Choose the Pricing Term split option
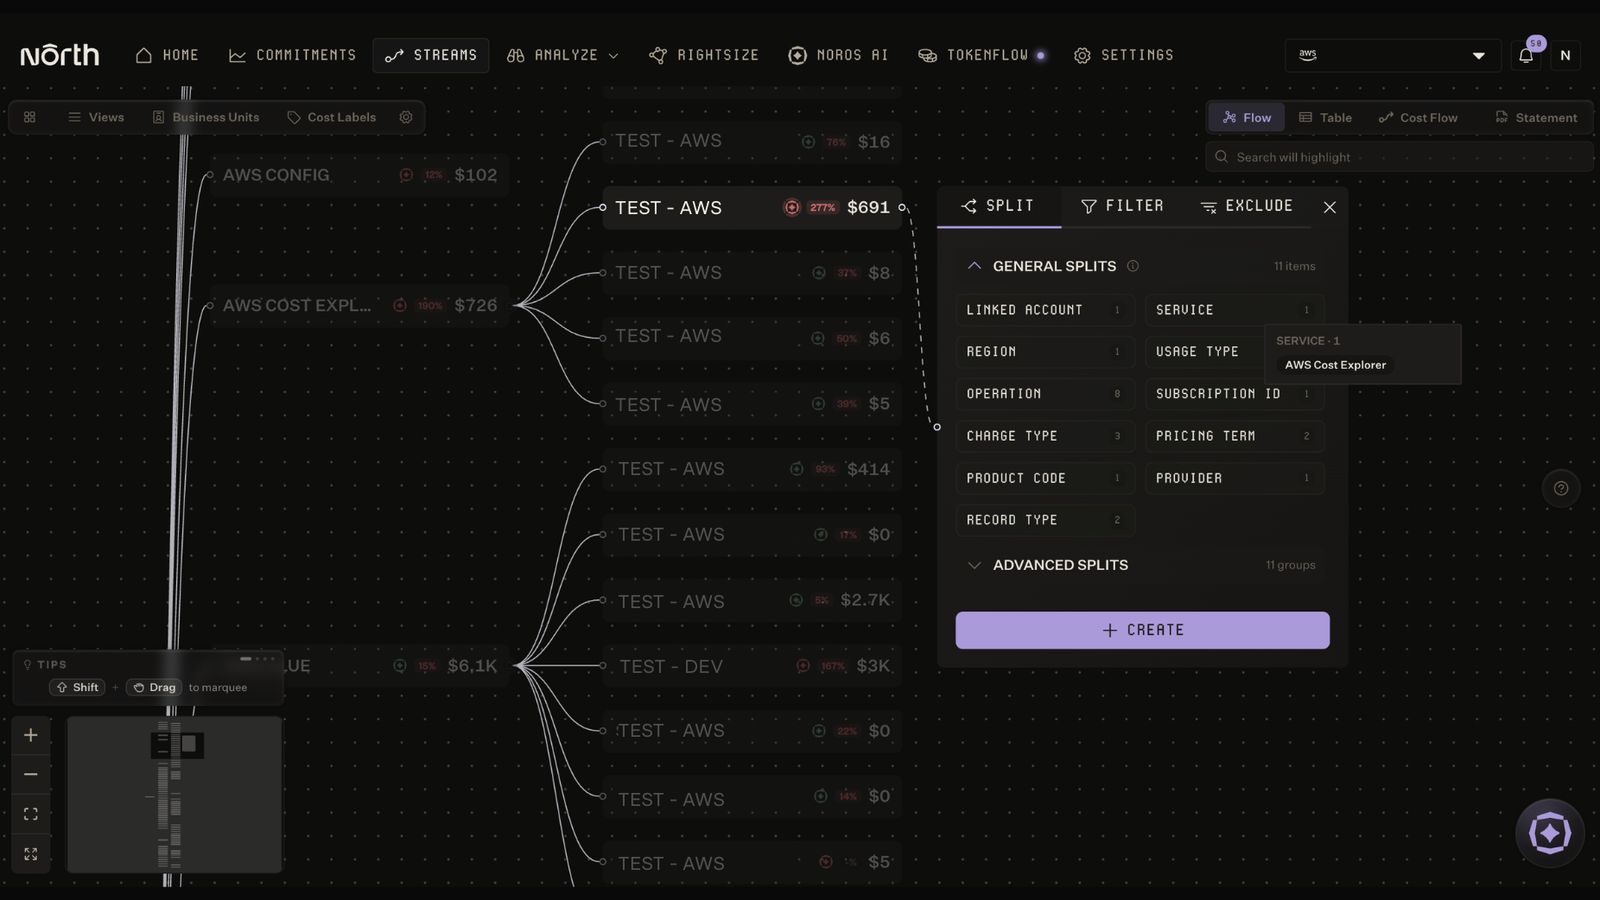This screenshot has height=900, width=1600. point(1234,436)
